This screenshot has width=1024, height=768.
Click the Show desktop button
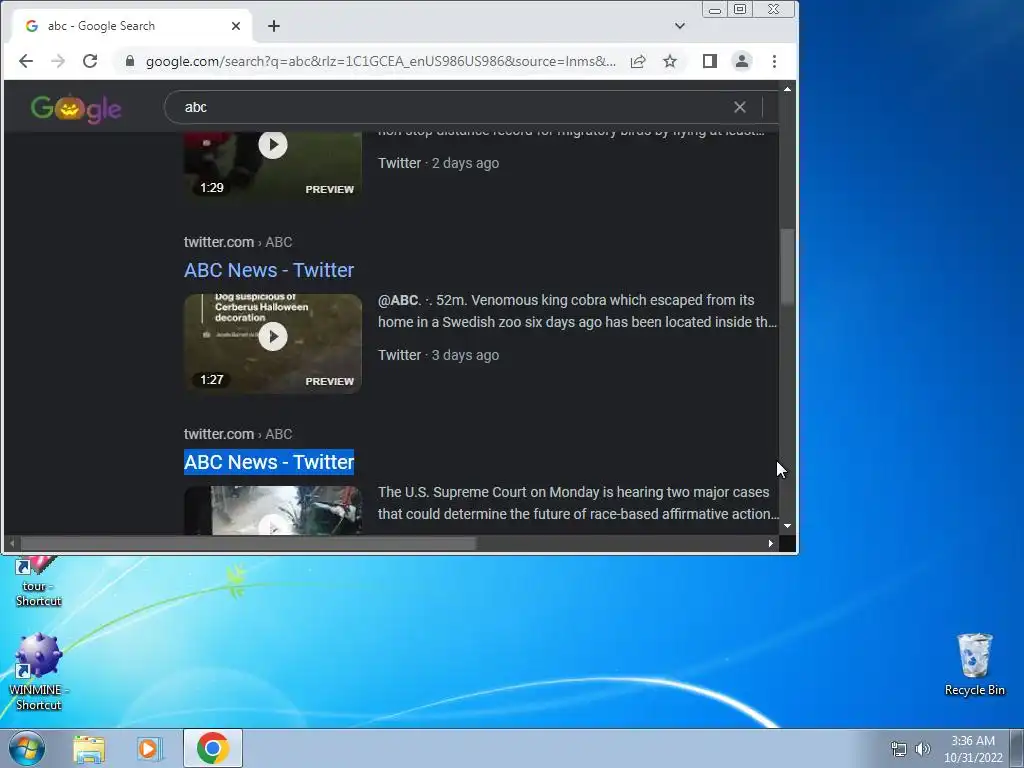tap(1017, 748)
